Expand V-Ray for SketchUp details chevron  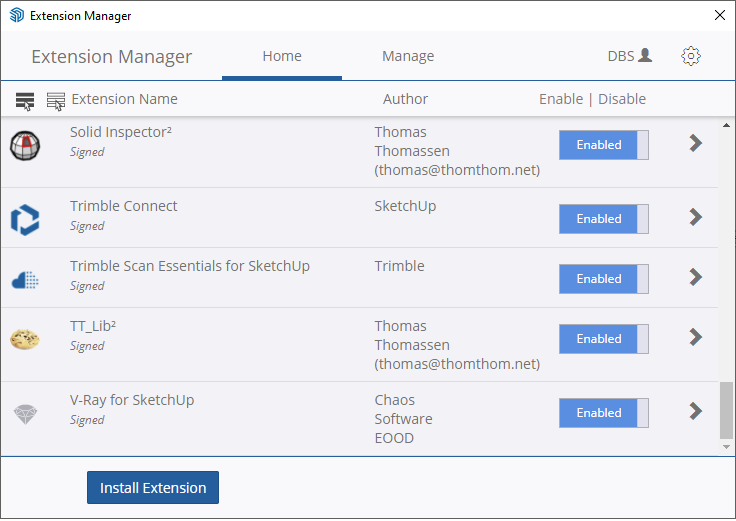696,411
